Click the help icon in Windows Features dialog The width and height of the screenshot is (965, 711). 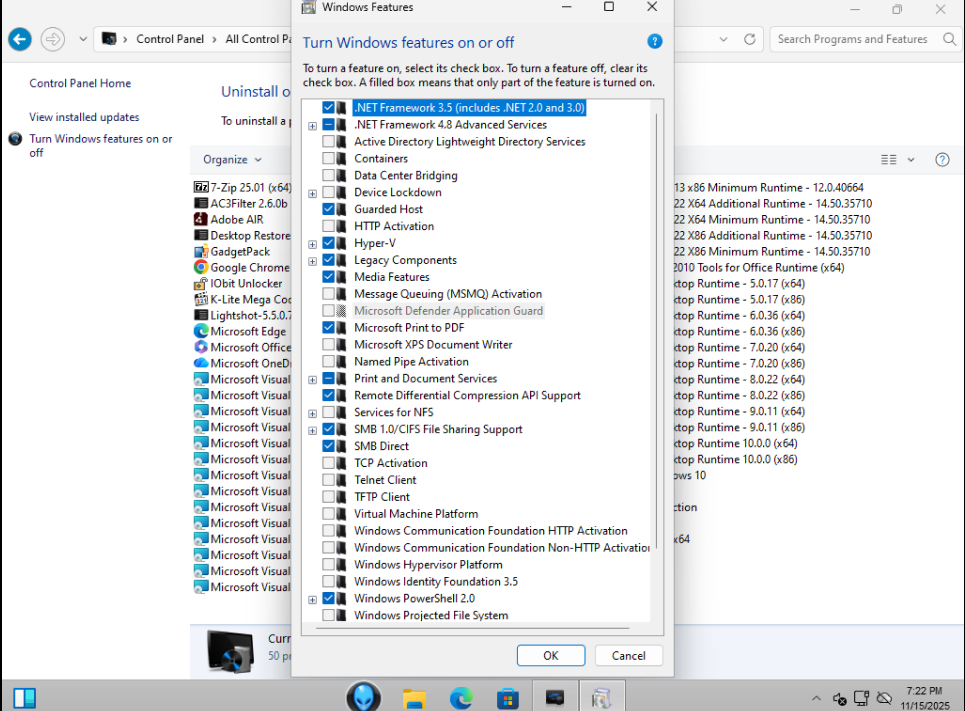point(654,42)
